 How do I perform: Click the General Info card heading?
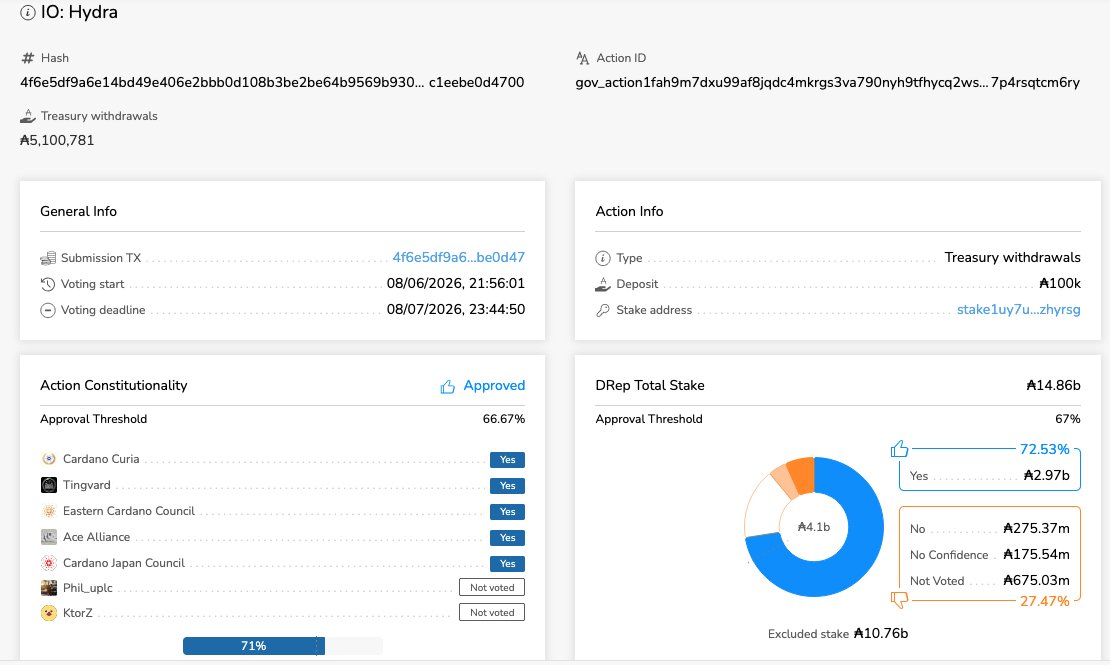[x=79, y=211]
